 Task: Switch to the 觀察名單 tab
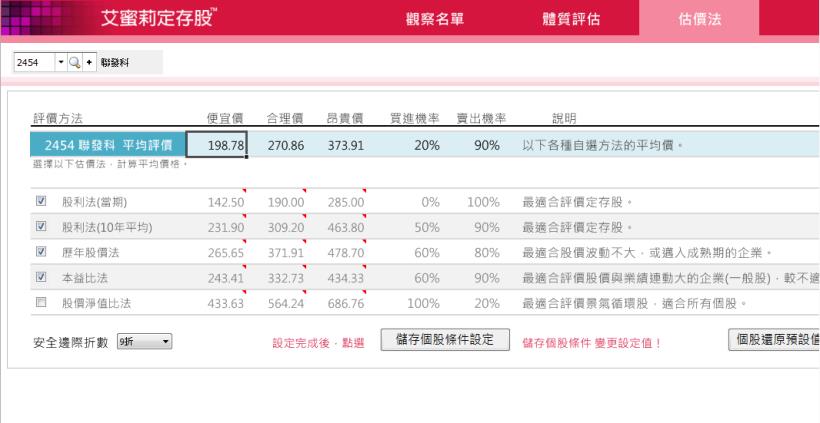pyautogui.click(x=435, y=19)
